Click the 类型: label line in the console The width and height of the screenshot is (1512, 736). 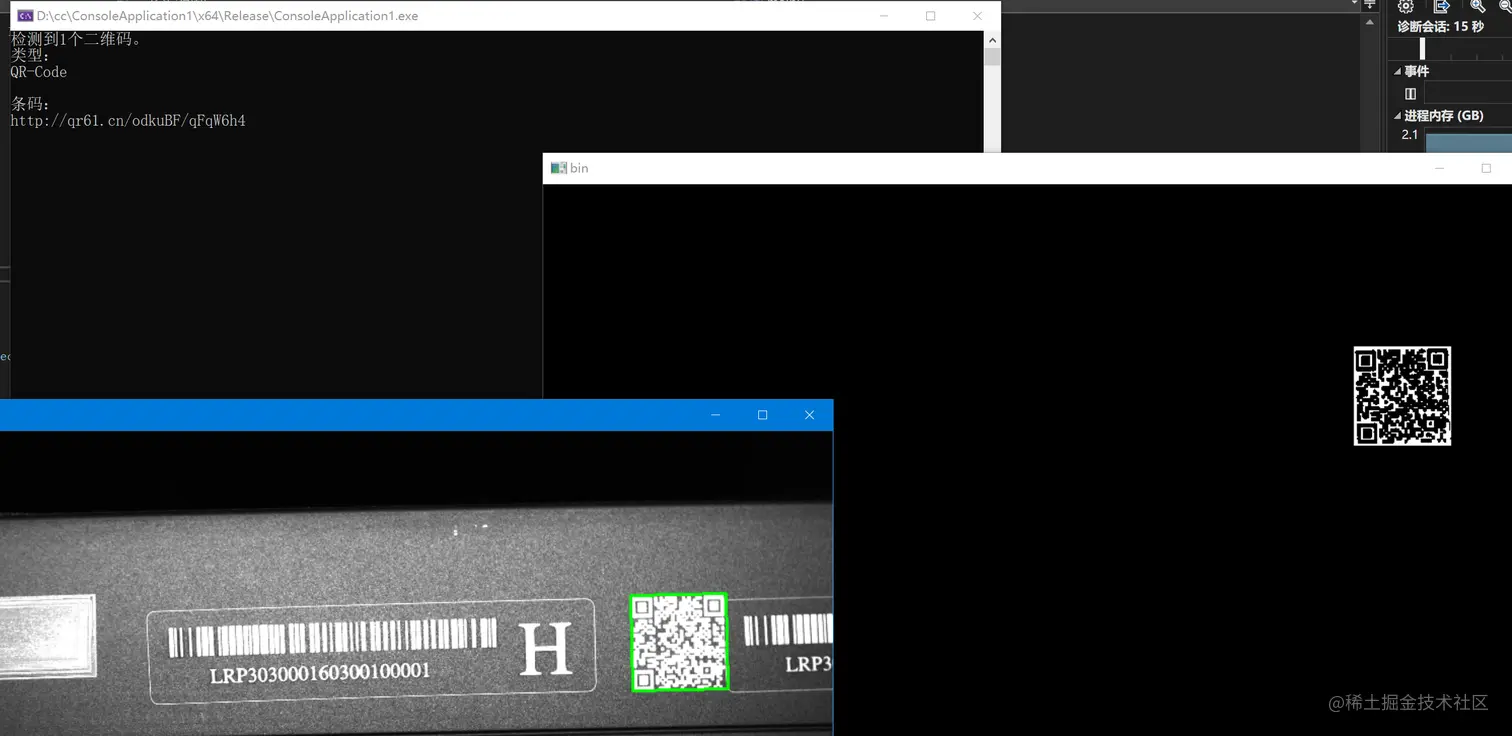[30, 56]
